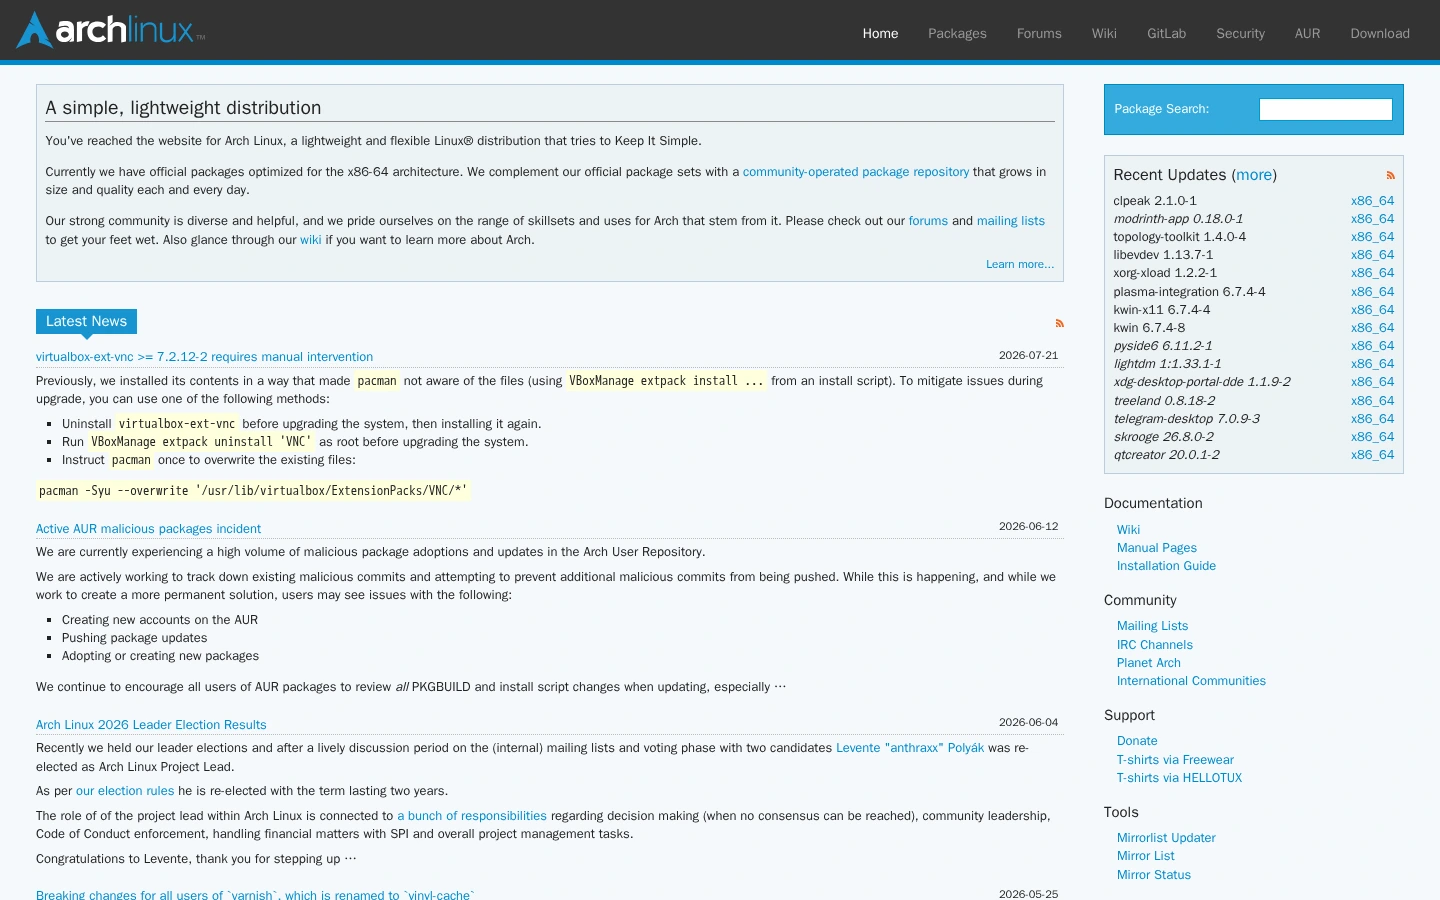This screenshot has height=900, width=1440.
Task: Open Levente "anthraxx" Polyák profile link
Action: tap(910, 748)
